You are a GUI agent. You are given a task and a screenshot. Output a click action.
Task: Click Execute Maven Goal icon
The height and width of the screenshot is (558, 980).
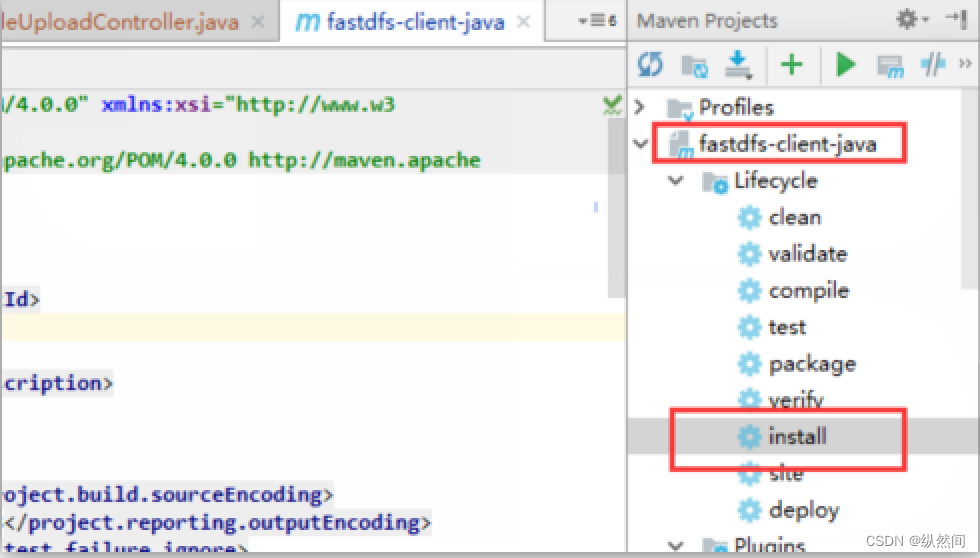tap(891, 66)
